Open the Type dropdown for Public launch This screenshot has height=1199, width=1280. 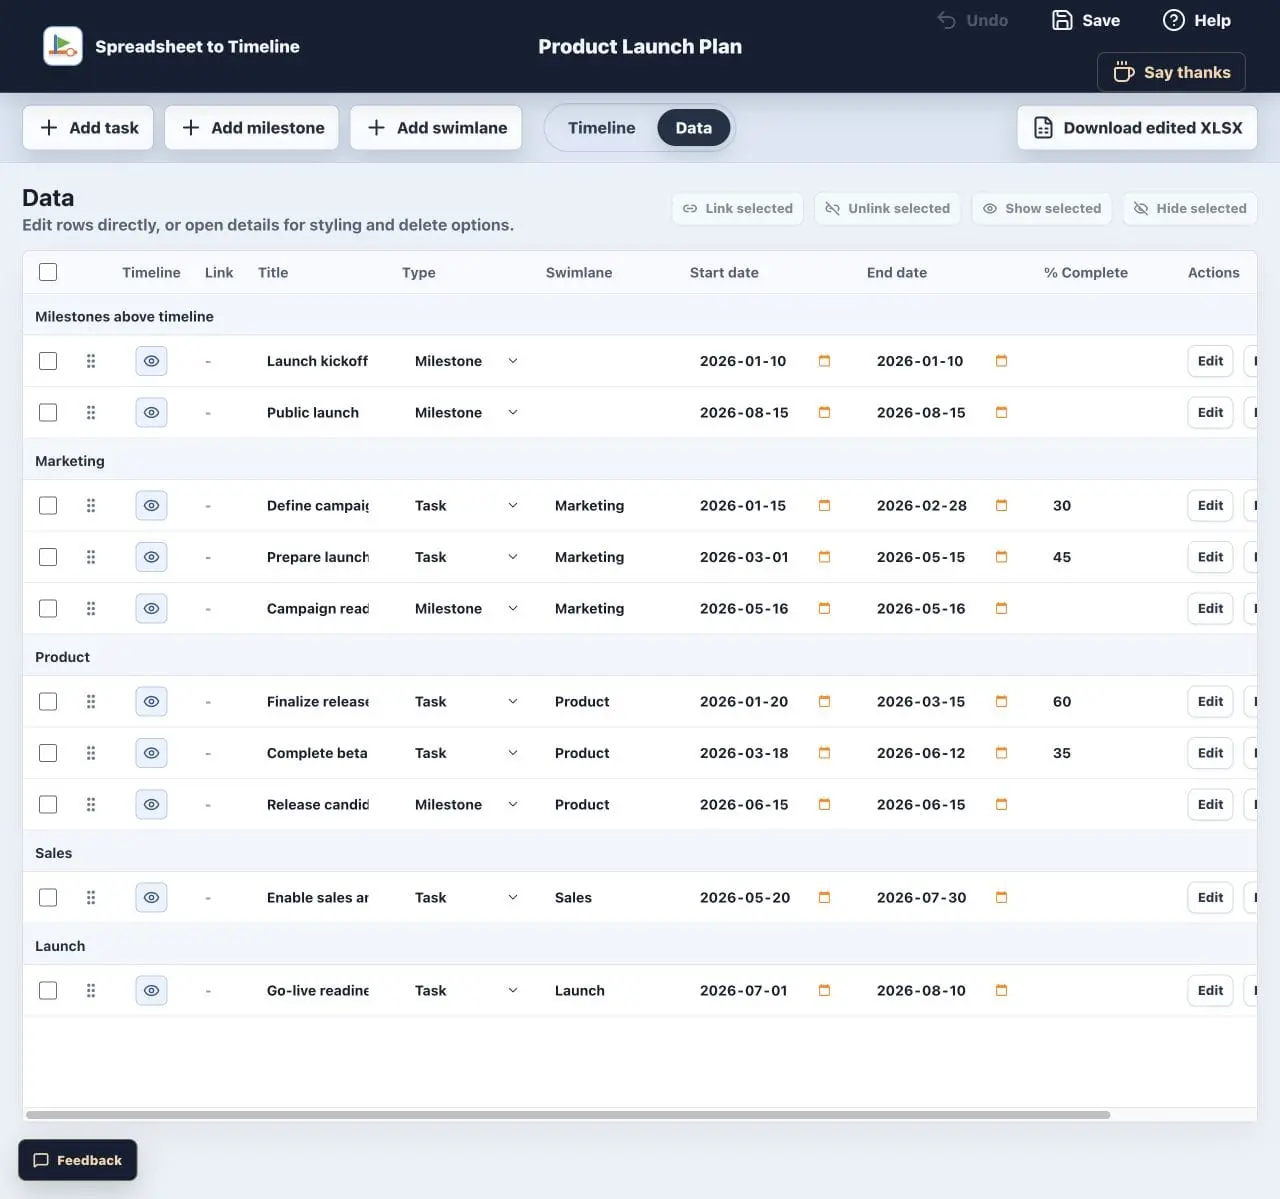467,412
